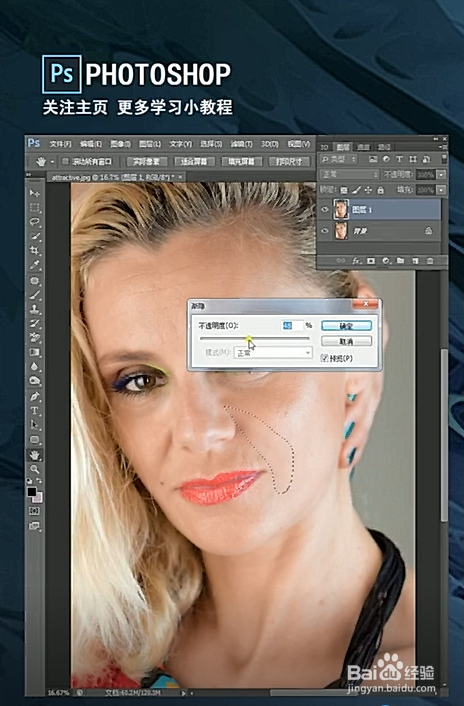This screenshot has width=464, height=706.
Task: Select the Path Selection tool
Action: [35, 425]
